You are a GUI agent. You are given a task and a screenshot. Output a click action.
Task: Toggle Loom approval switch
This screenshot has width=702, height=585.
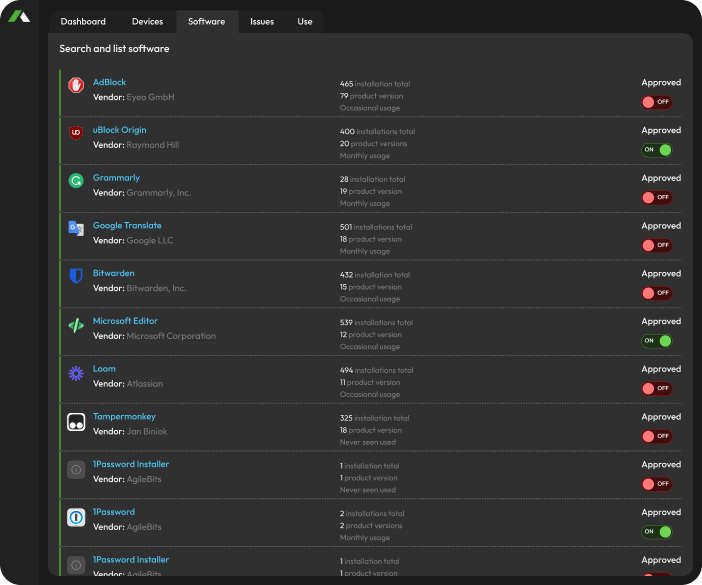657,389
